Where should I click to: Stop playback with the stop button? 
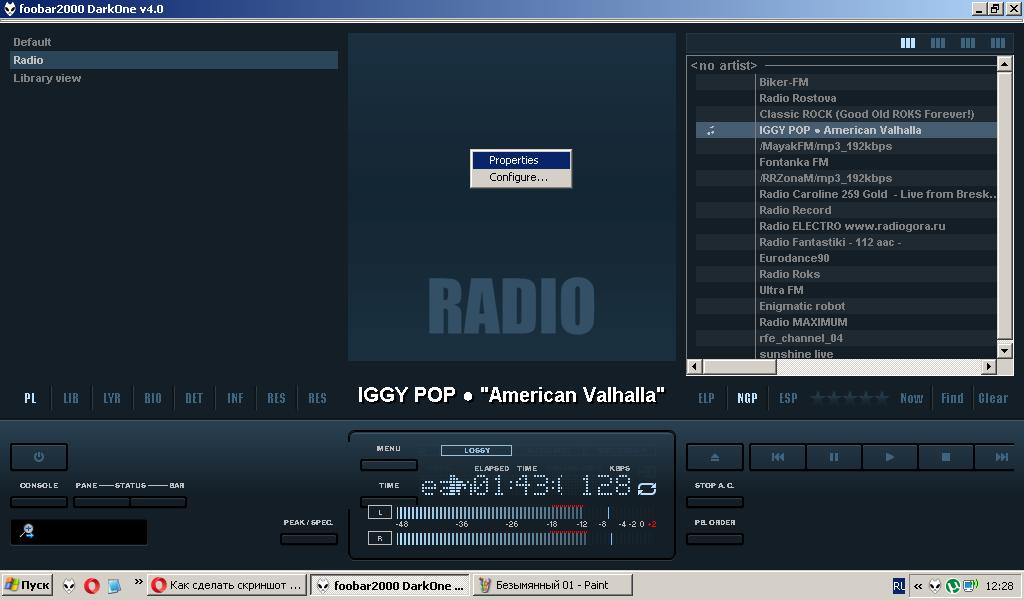[x=946, y=457]
